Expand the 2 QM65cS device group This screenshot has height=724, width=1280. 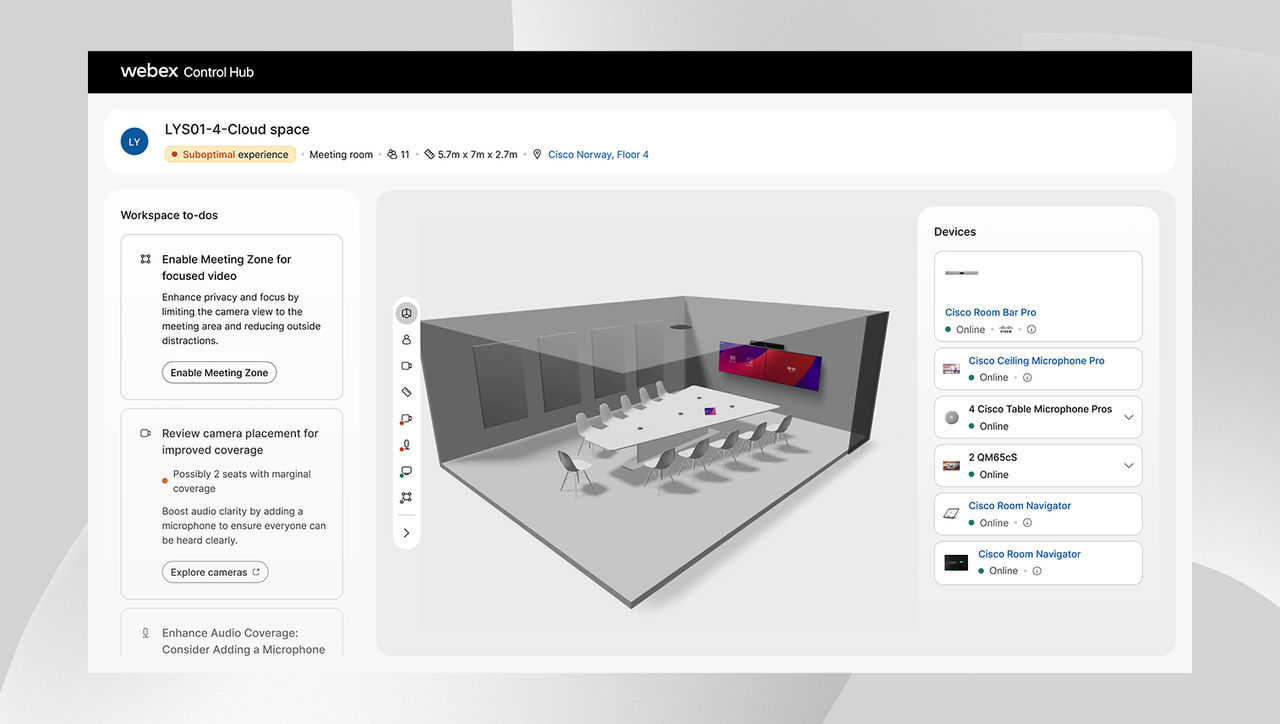coord(1128,465)
